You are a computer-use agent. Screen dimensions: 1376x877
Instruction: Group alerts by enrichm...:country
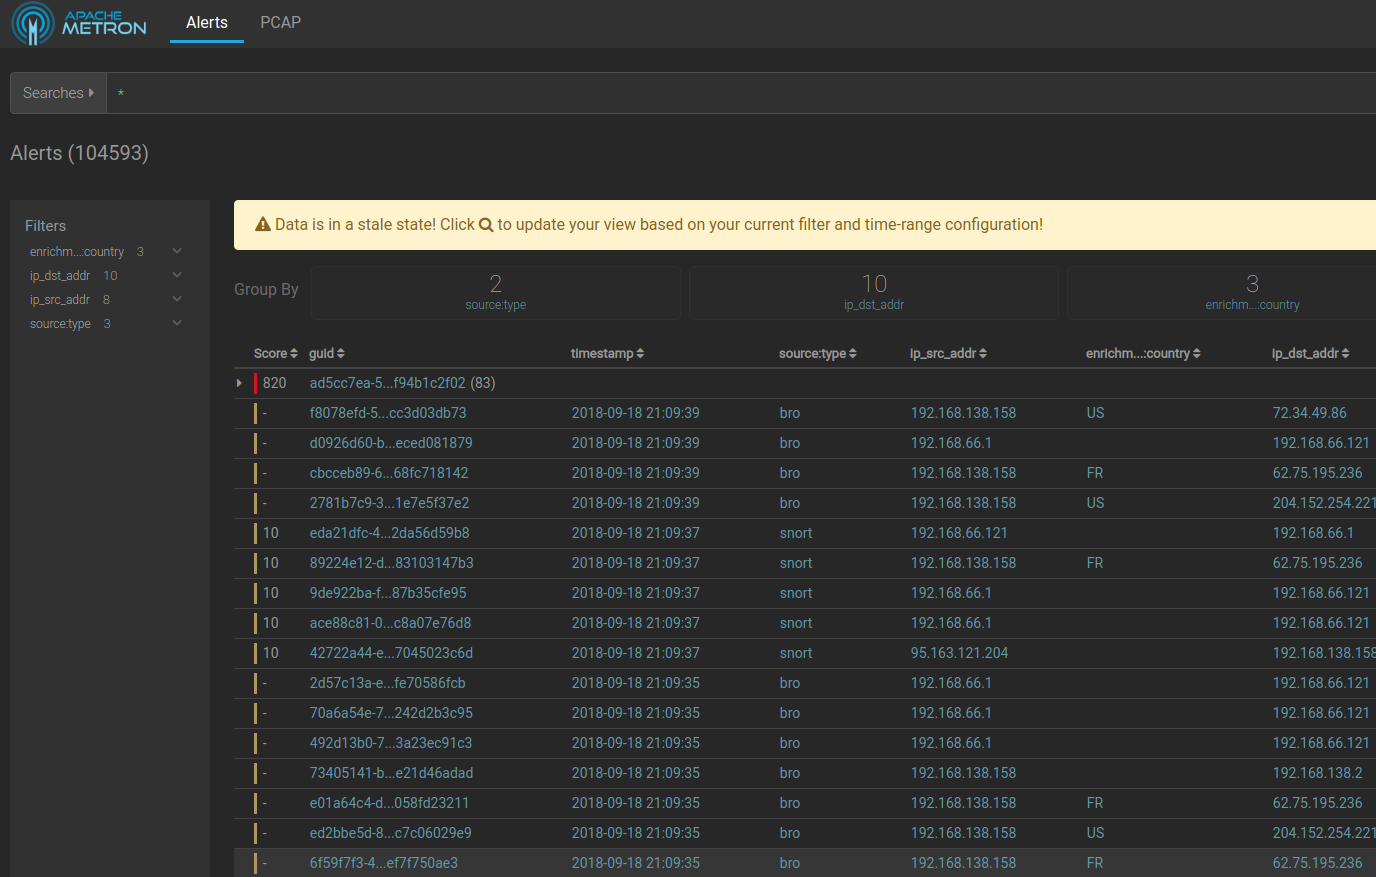tap(1222, 292)
